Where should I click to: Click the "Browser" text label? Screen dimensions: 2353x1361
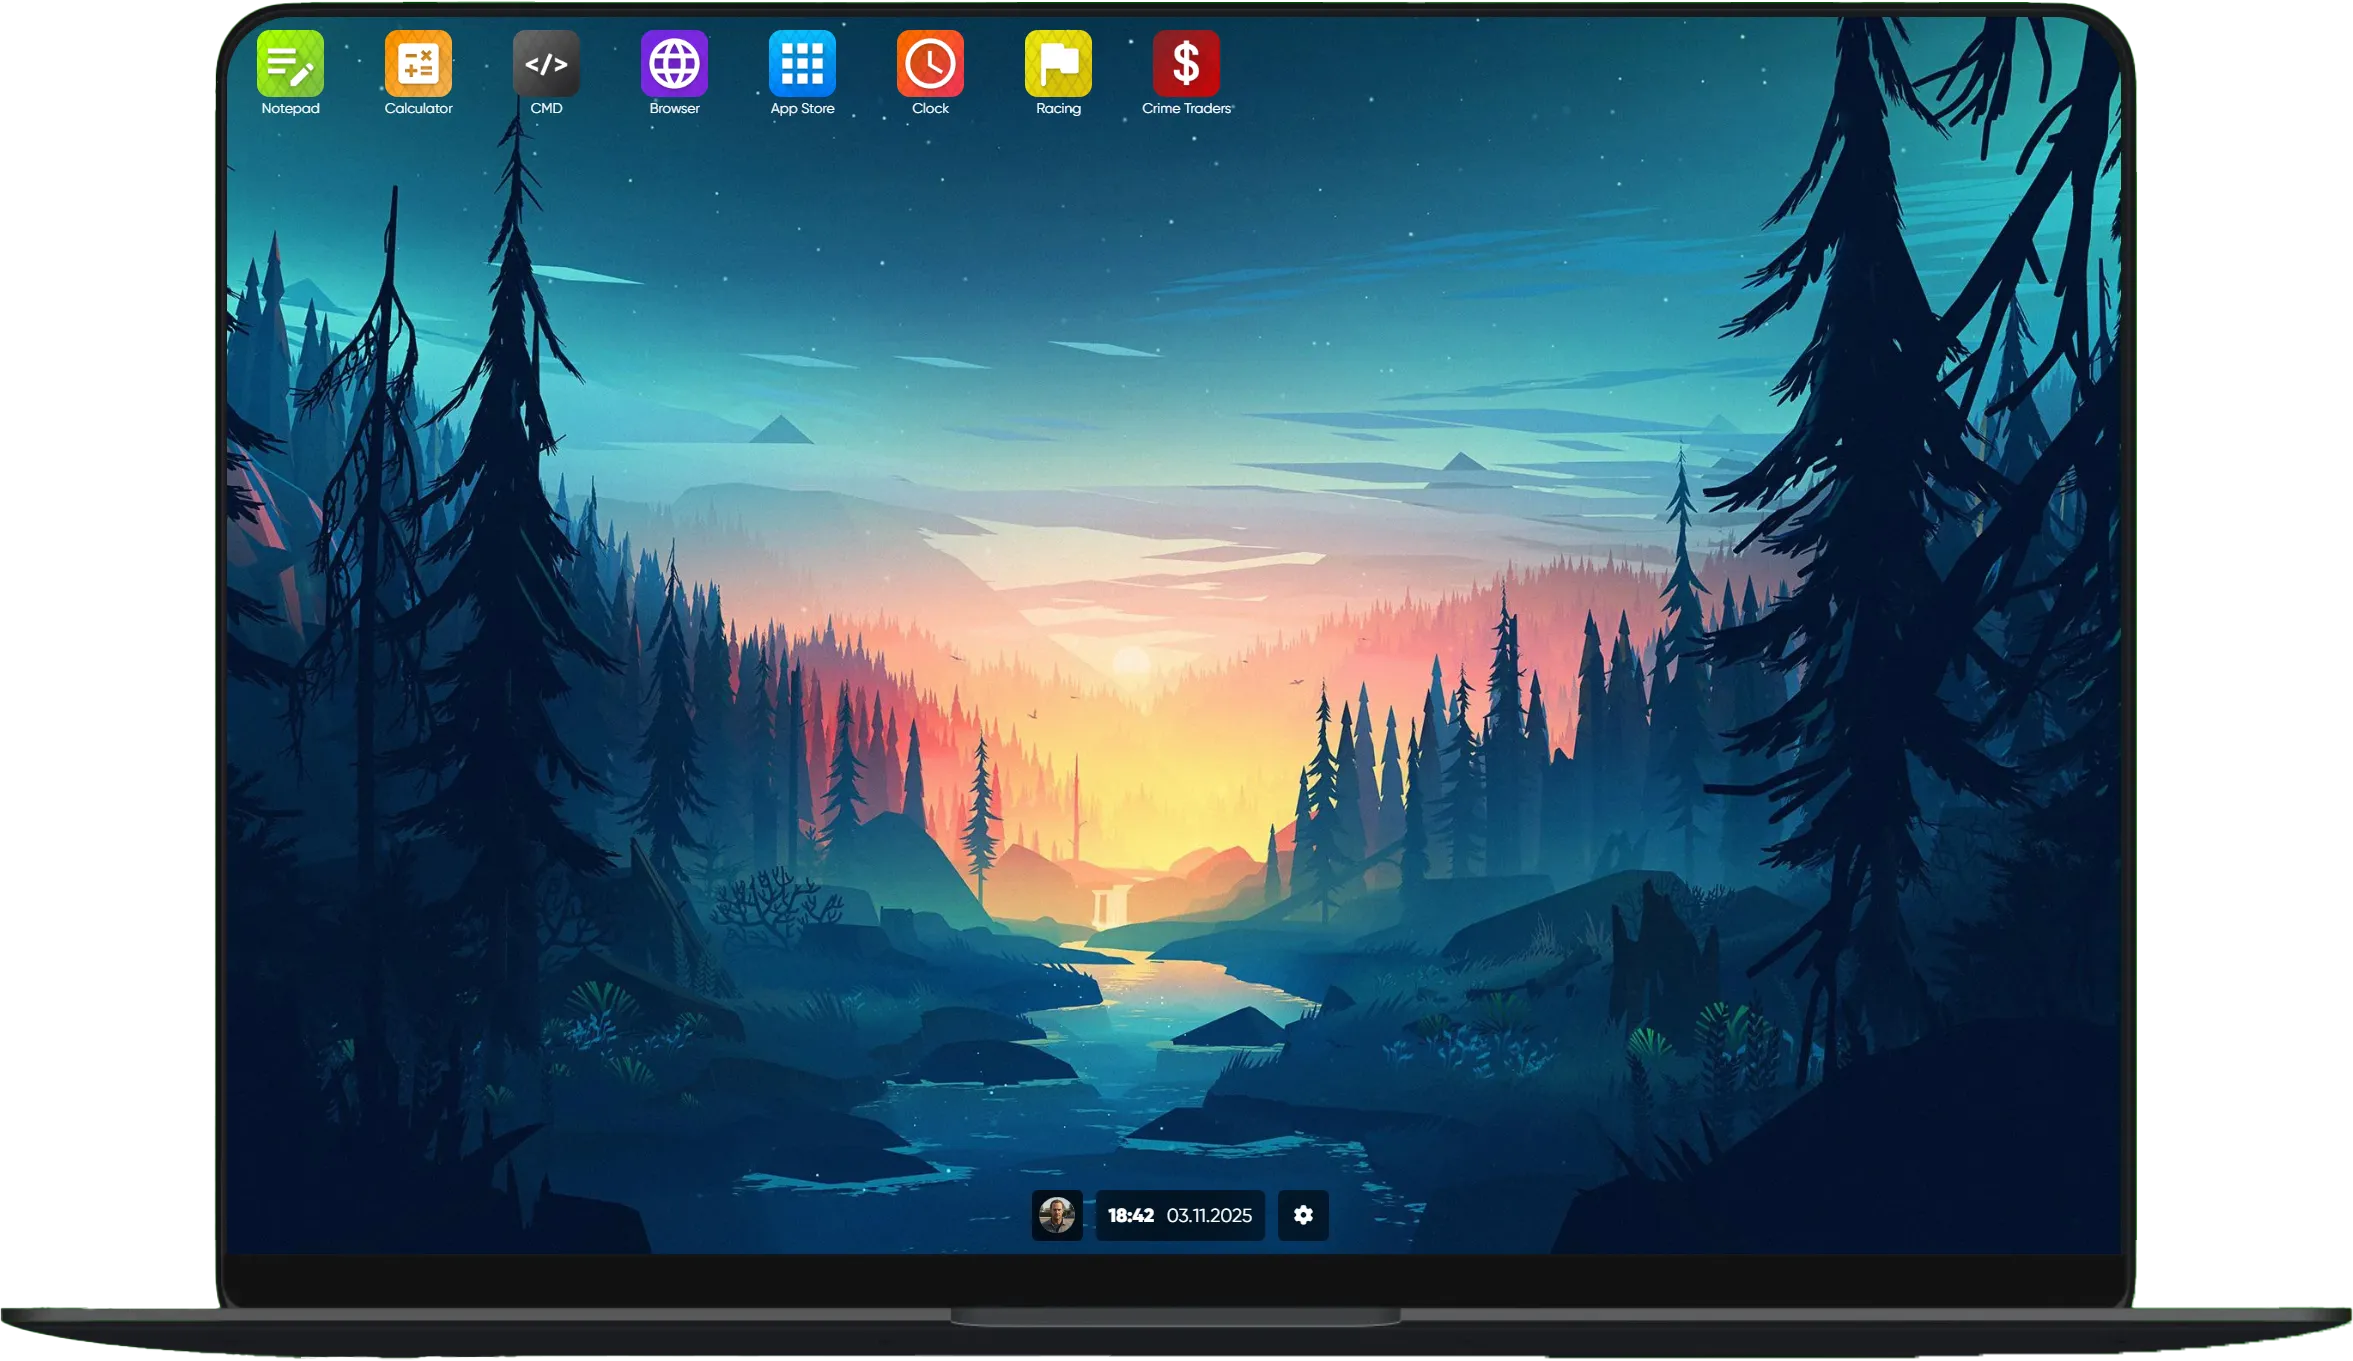click(x=674, y=108)
